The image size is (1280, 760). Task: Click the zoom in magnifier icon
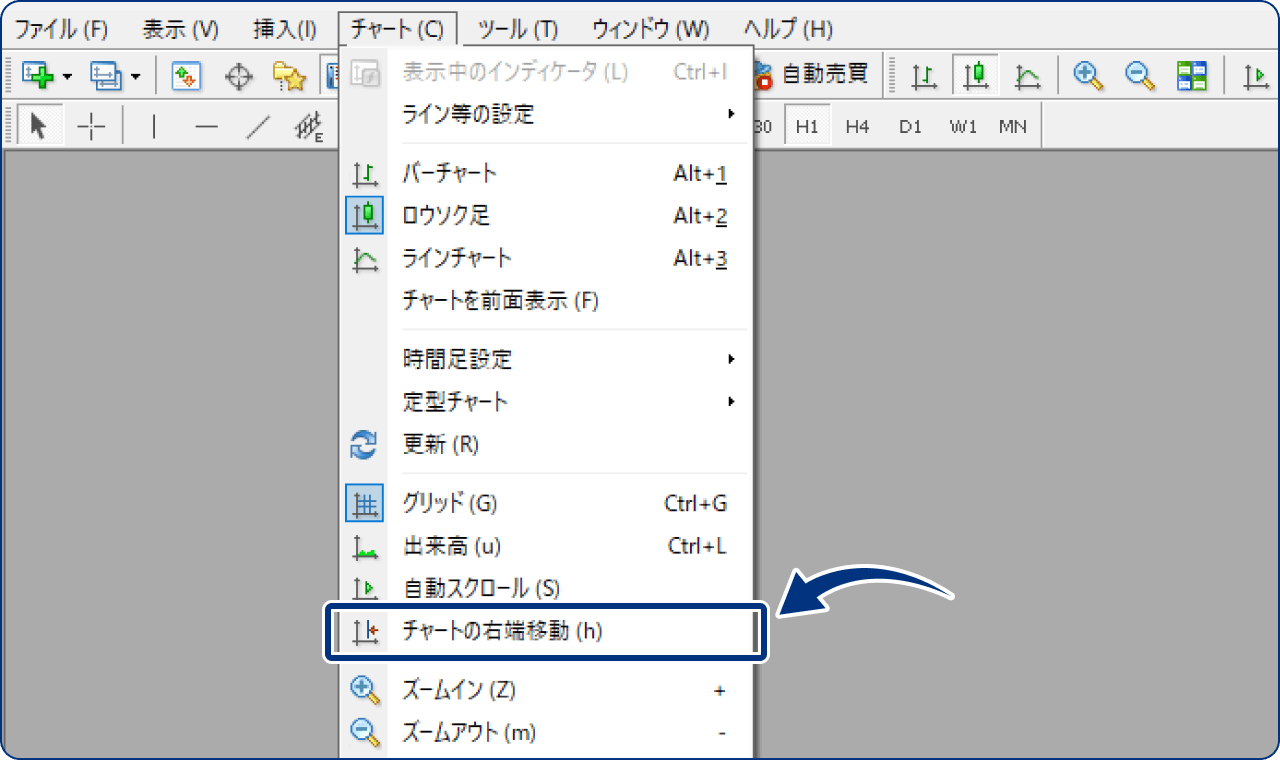[1089, 74]
